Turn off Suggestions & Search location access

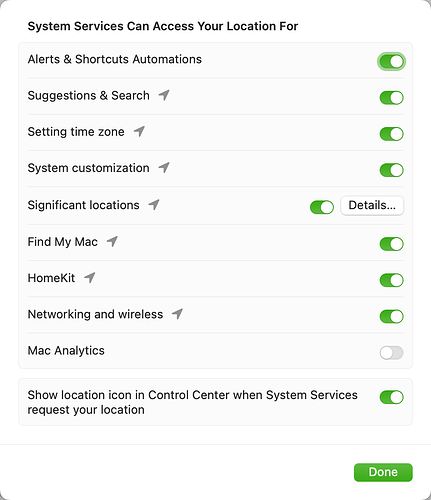click(391, 98)
